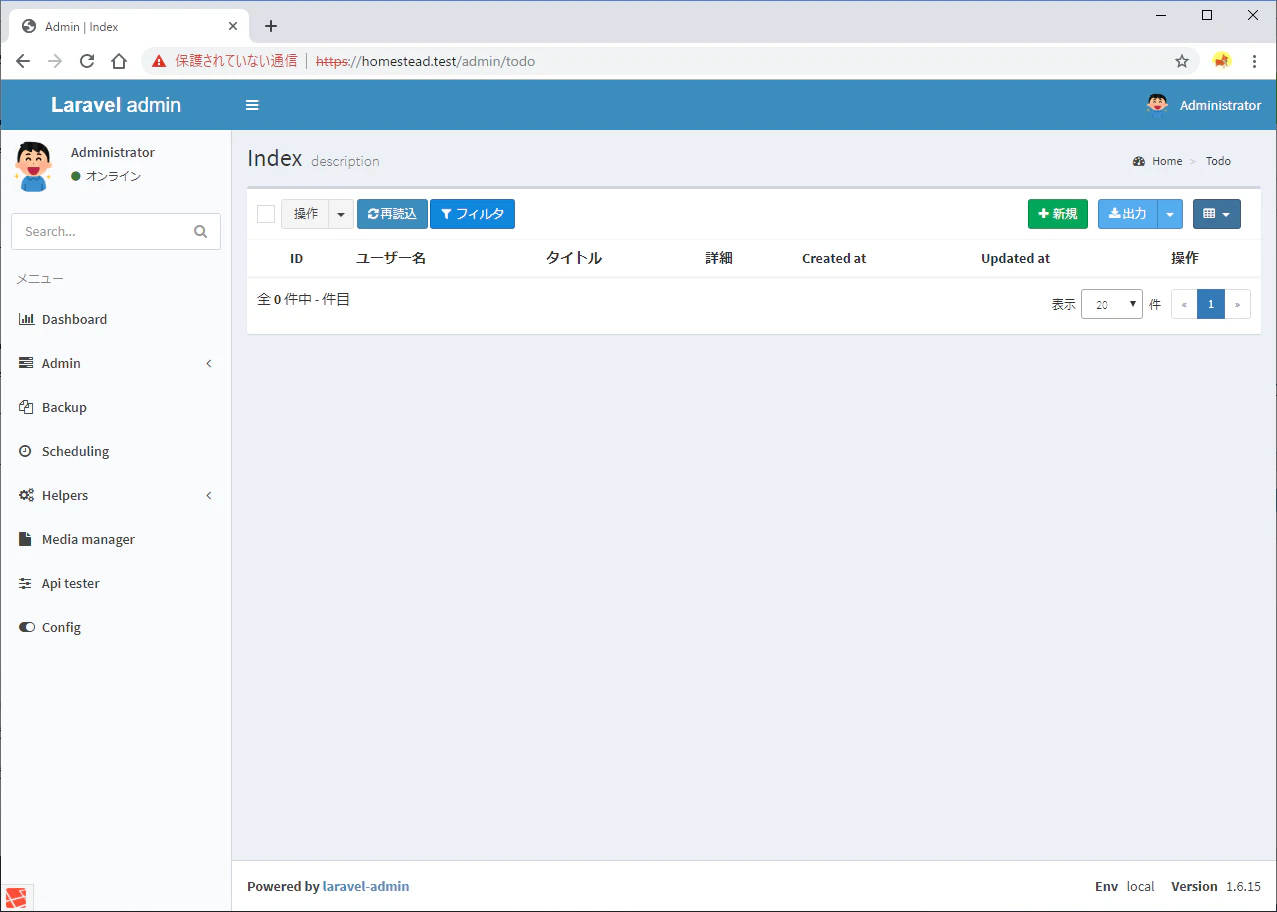This screenshot has width=1277, height=912.
Task: Open the 操作 dropdown caret
Action: tap(341, 214)
